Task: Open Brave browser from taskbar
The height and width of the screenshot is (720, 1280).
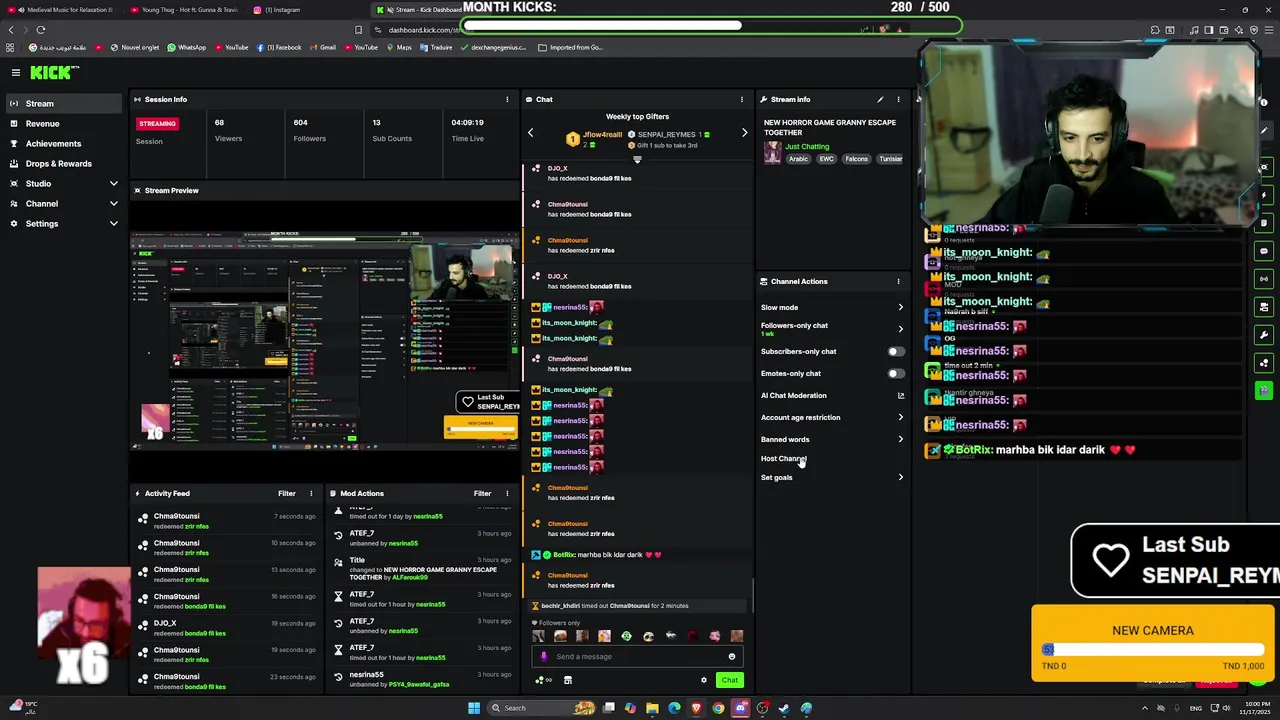Action: click(x=696, y=708)
